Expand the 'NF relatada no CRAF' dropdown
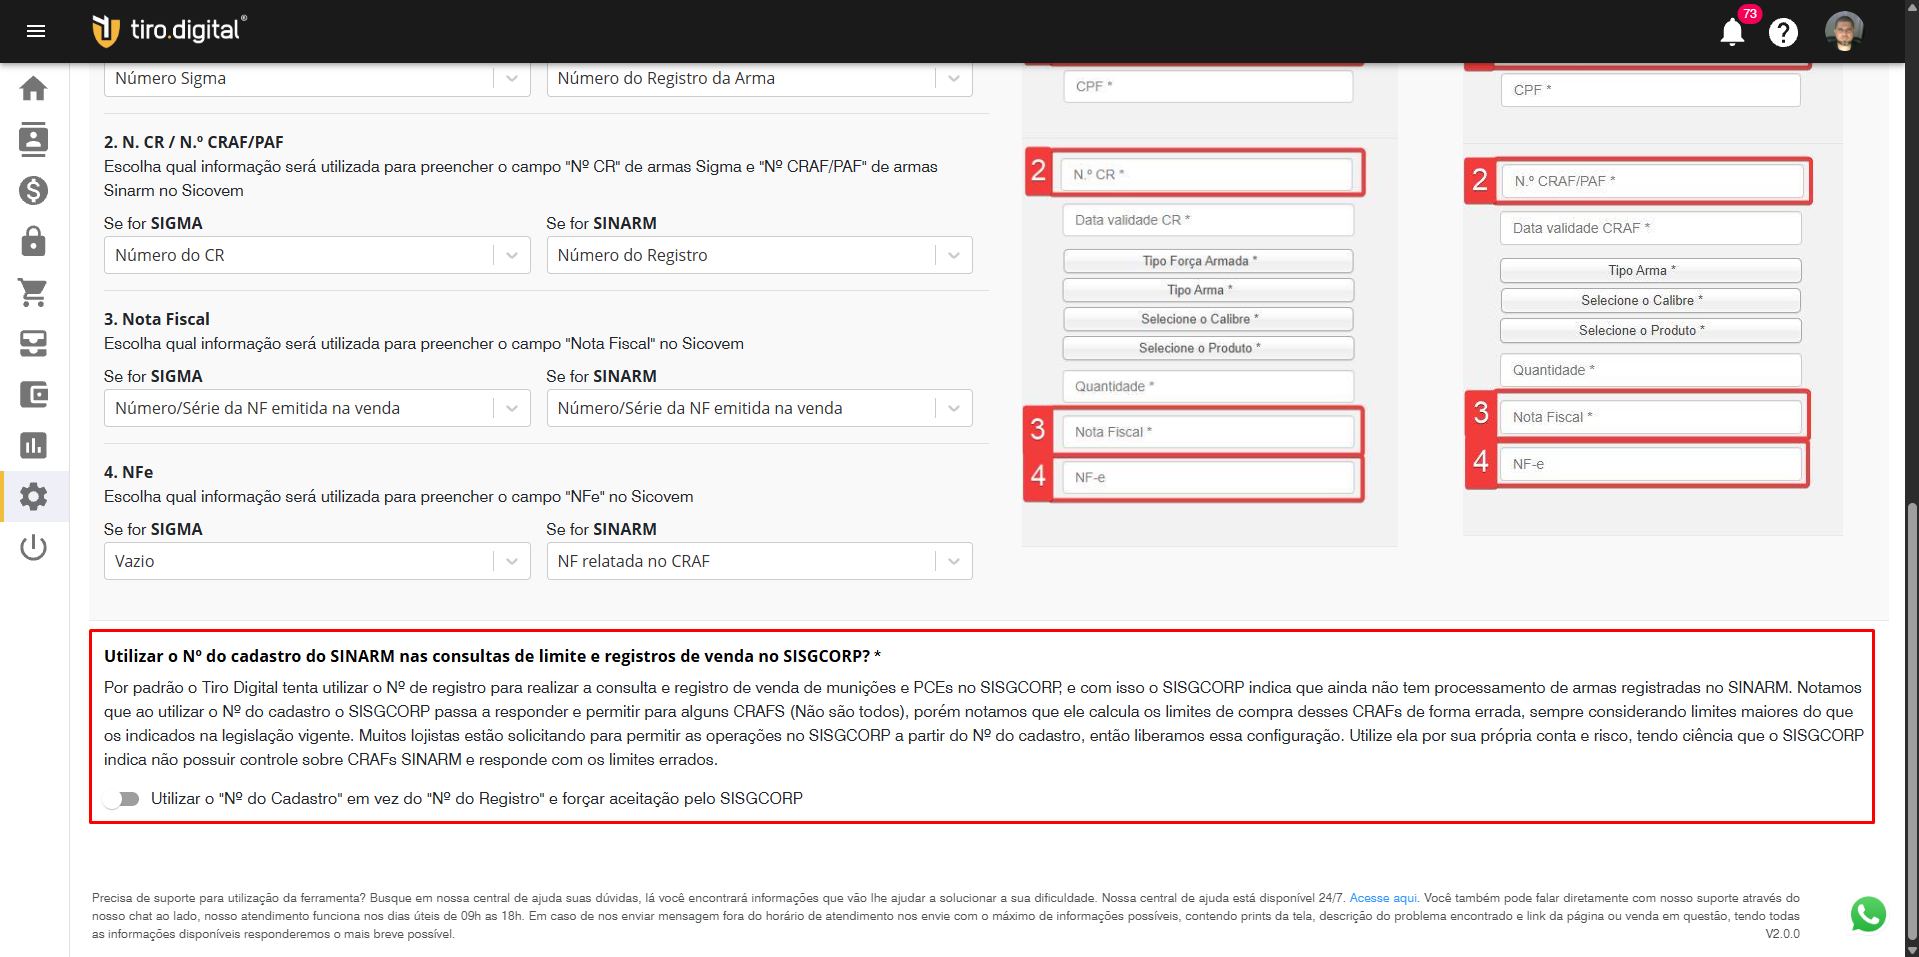Image resolution: width=1919 pixels, height=957 pixels. 758,561
